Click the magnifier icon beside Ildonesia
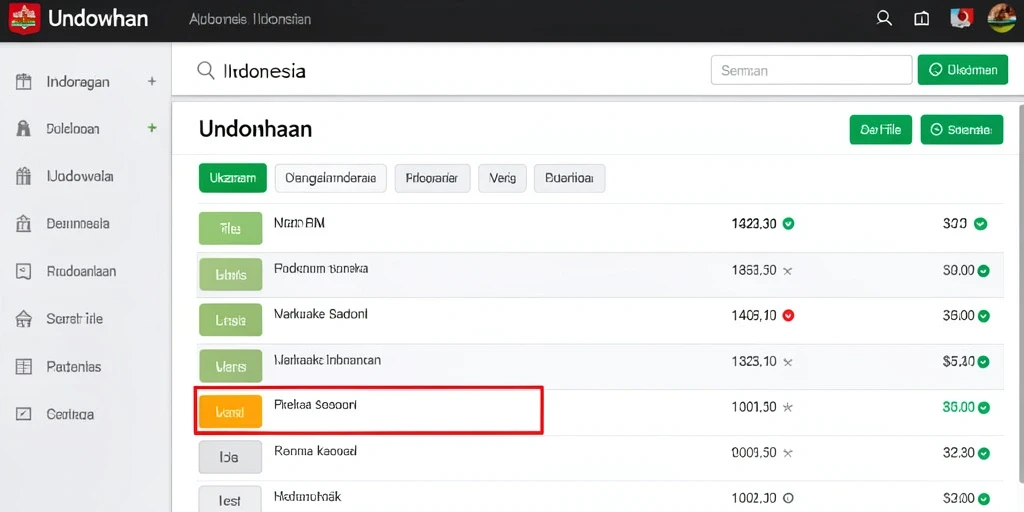1024x512 pixels. pyautogui.click(x=206, y=70)
